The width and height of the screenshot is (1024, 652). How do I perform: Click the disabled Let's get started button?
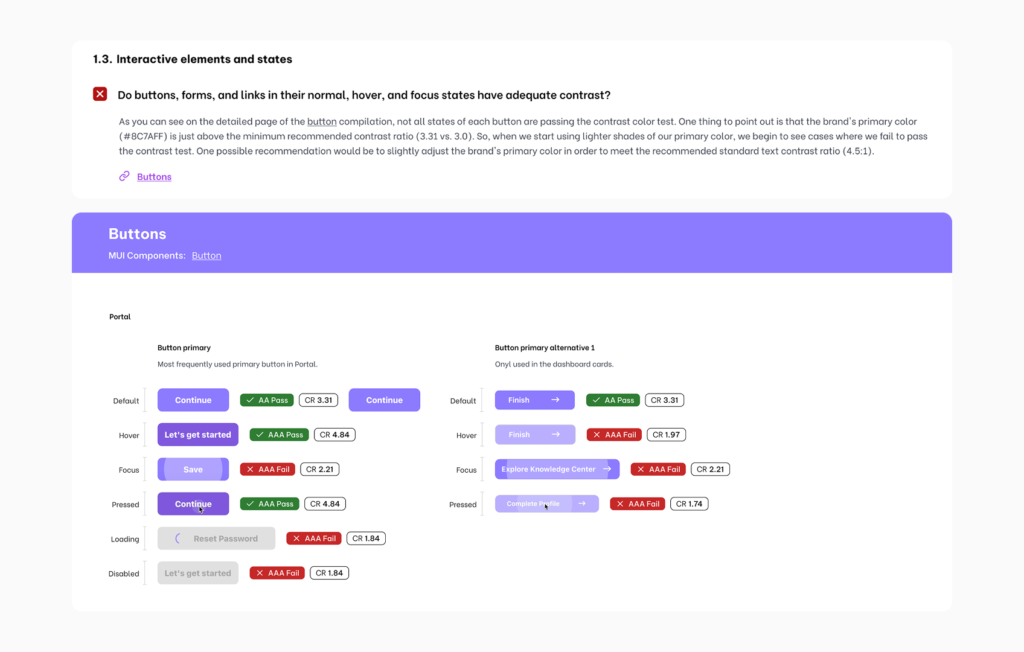197,572
